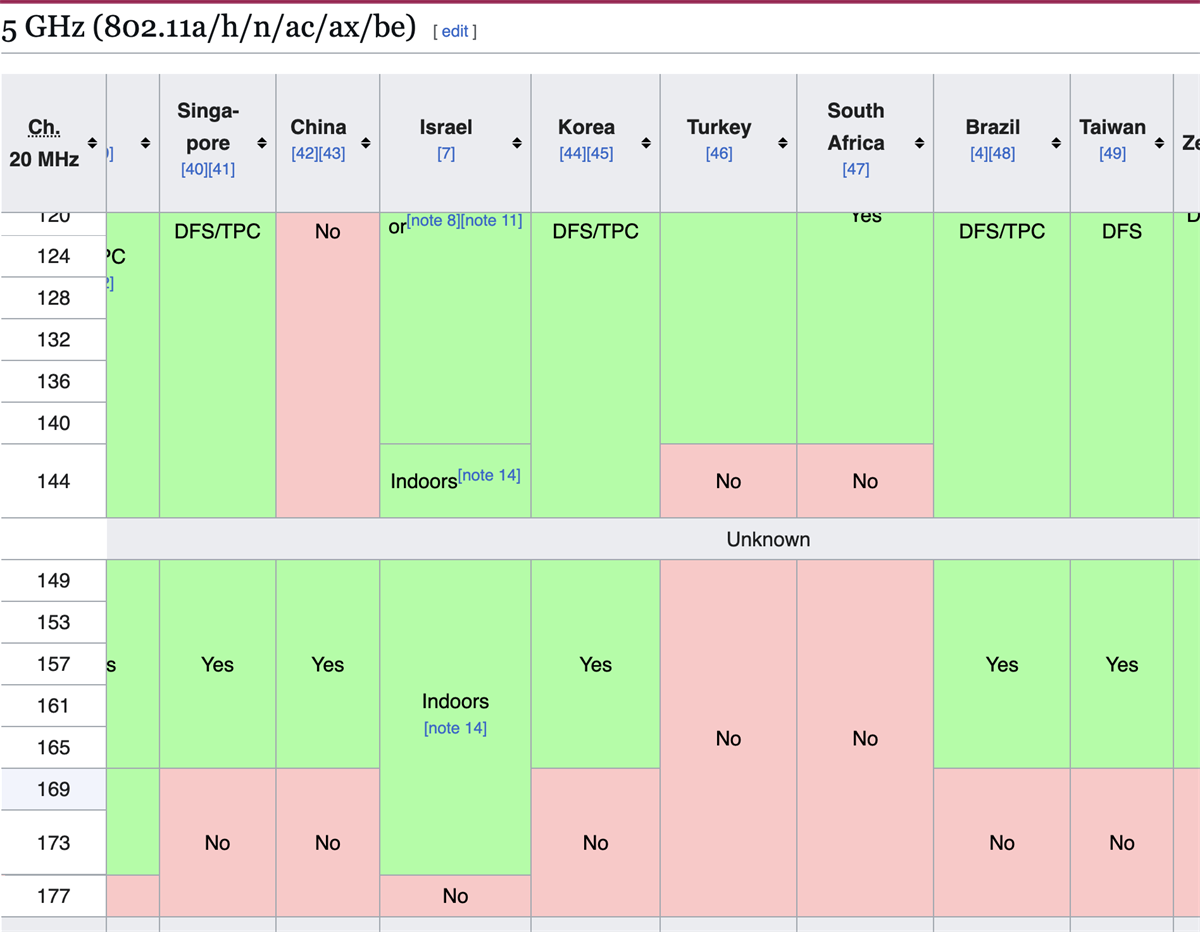Sort table by Turkey column arrows
Viewport: 1200px width, 932px height.
point(783,143)
